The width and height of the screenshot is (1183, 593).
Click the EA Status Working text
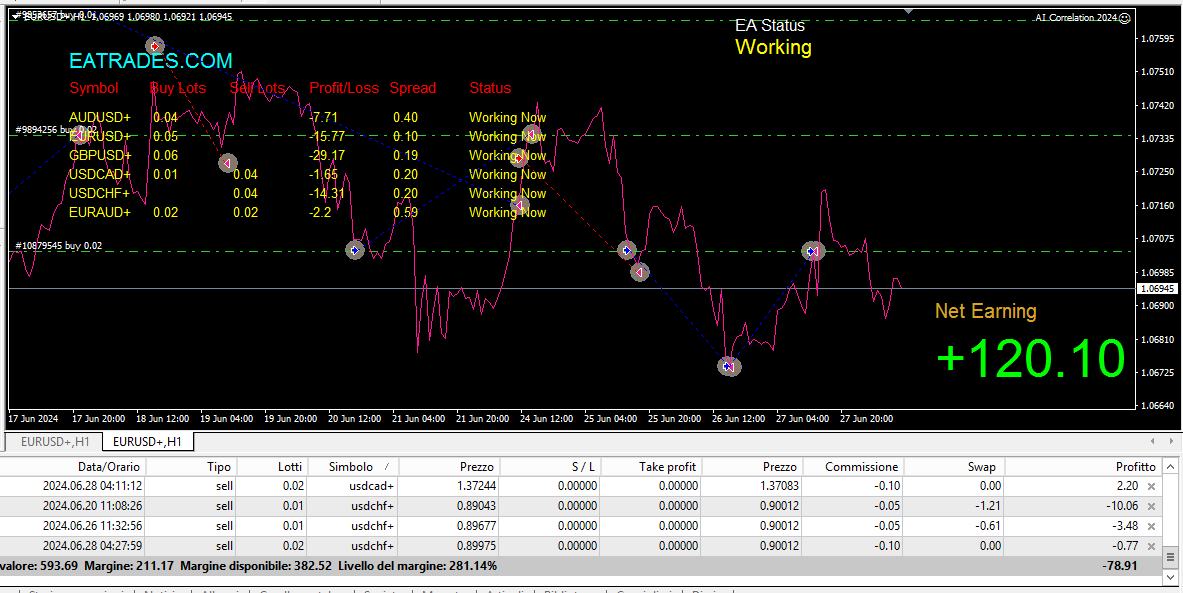tap(773, 48)
